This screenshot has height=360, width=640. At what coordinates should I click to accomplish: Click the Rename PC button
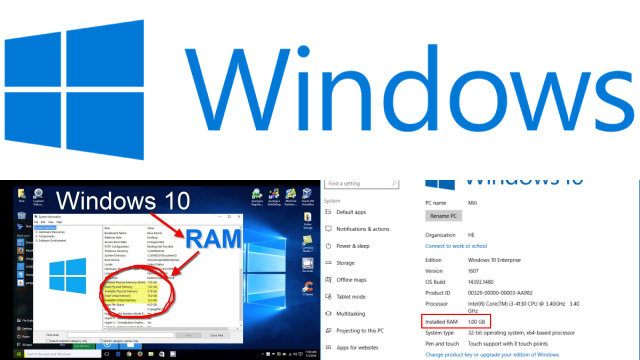pos(443,216)
